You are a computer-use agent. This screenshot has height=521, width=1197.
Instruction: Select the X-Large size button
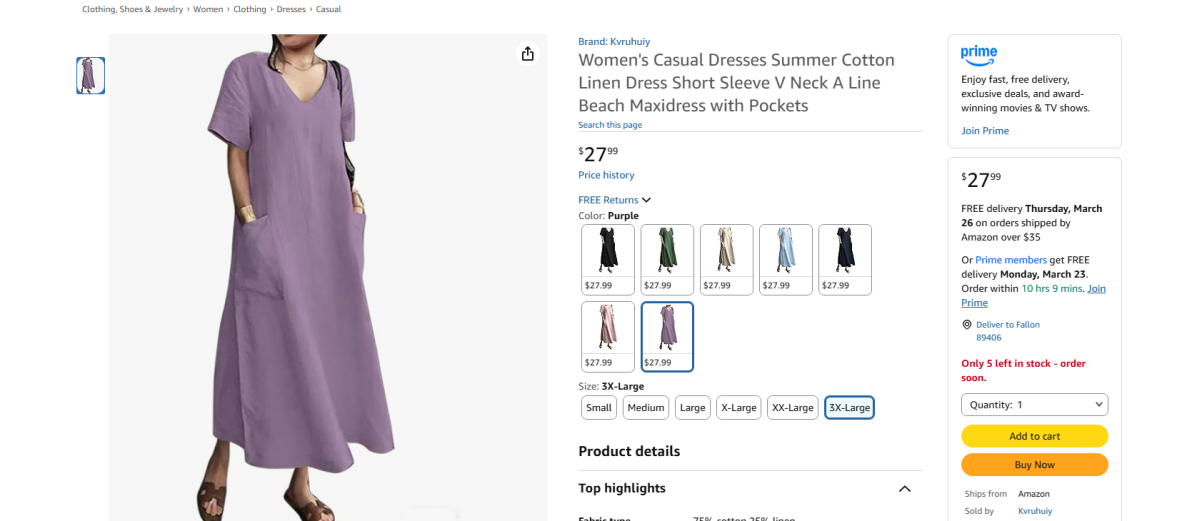pos(739,407)
